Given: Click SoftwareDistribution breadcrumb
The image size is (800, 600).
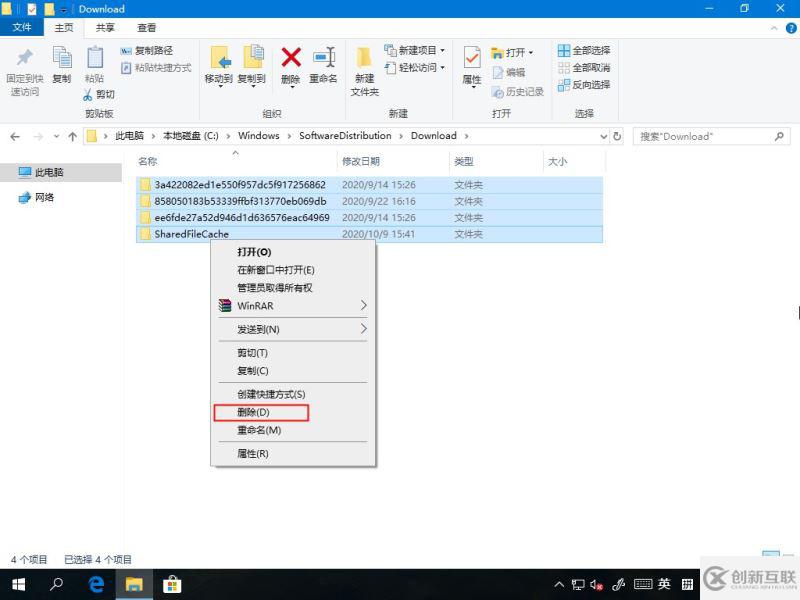Looking at the screenshot, I should click(x=345, y=136).
